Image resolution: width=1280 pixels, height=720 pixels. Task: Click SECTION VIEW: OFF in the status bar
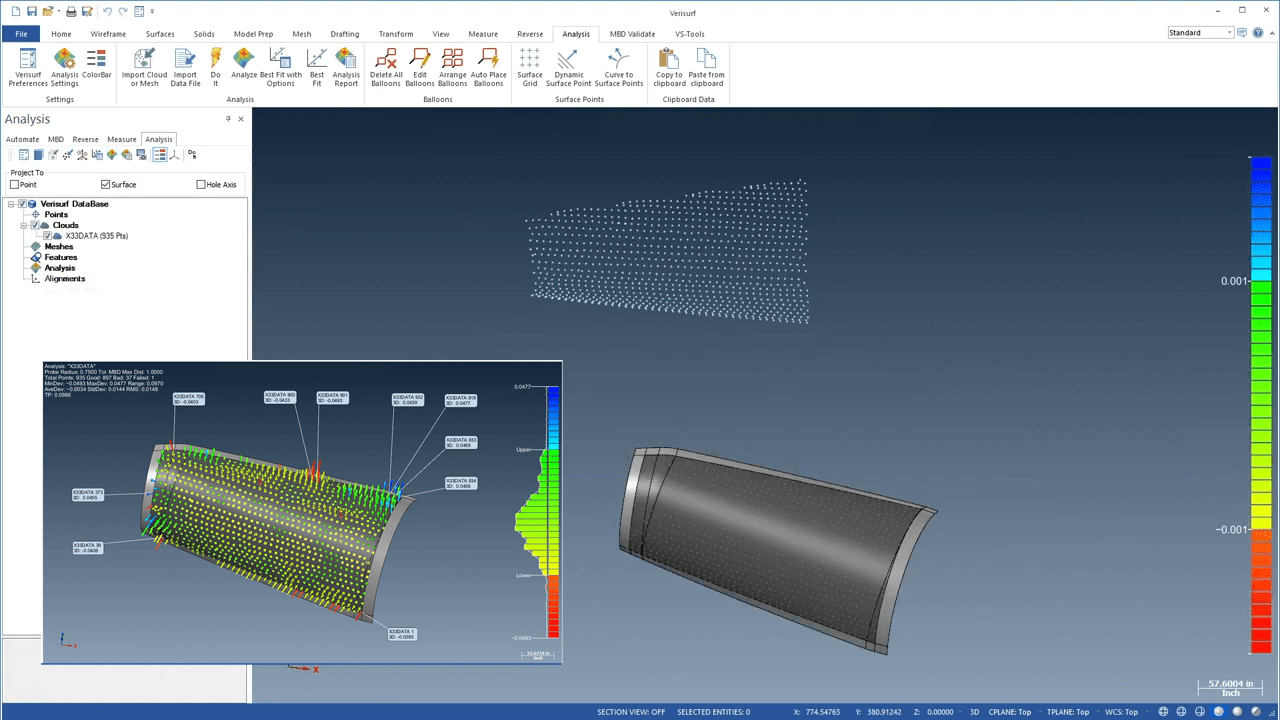630,711
